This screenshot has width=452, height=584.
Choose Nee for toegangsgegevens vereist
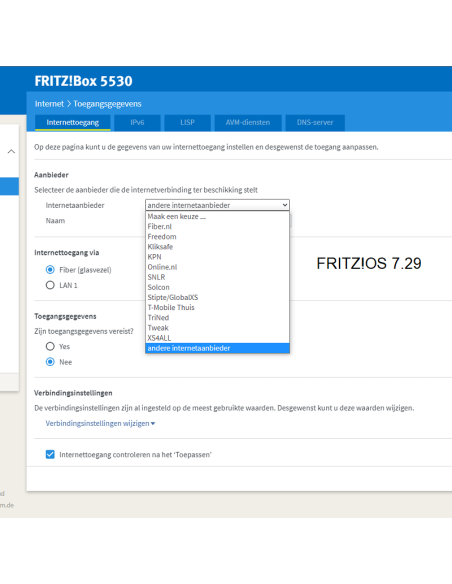coord(50,362)
